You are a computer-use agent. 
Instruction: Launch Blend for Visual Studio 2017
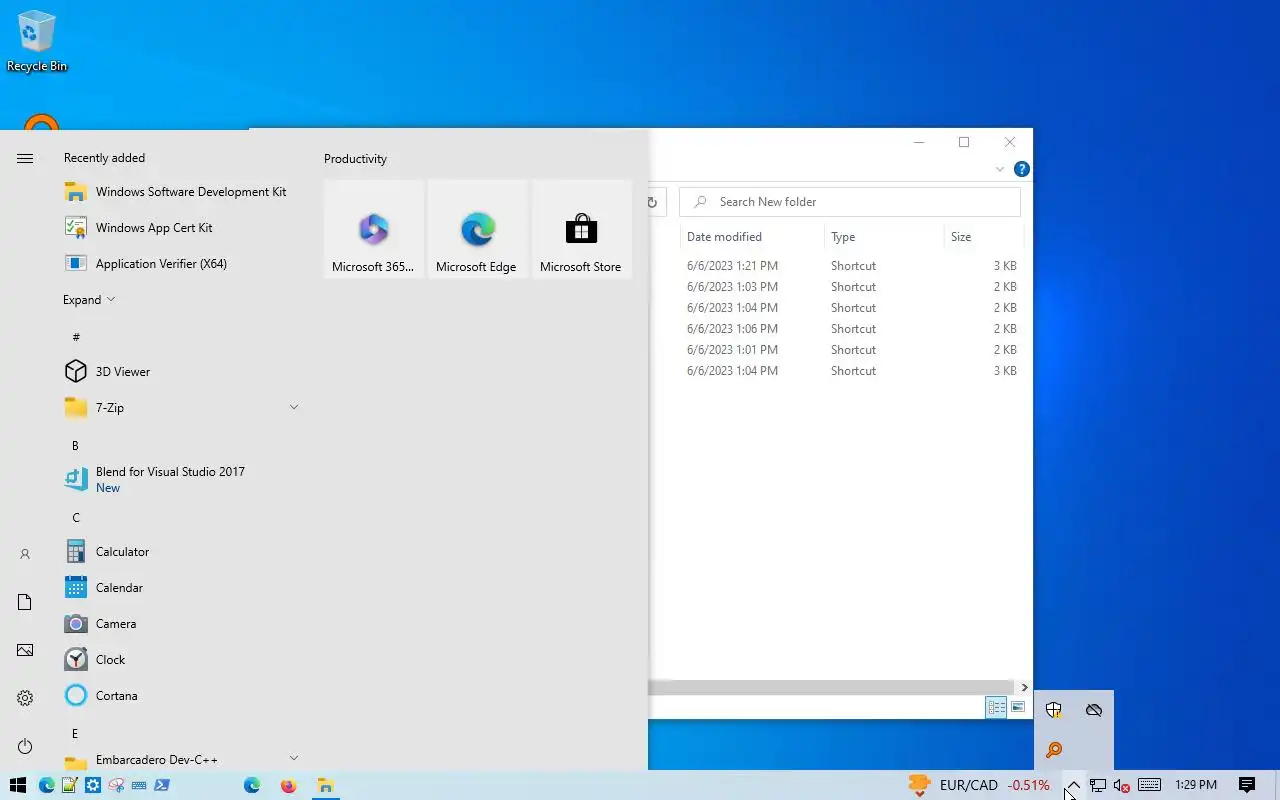182,480
